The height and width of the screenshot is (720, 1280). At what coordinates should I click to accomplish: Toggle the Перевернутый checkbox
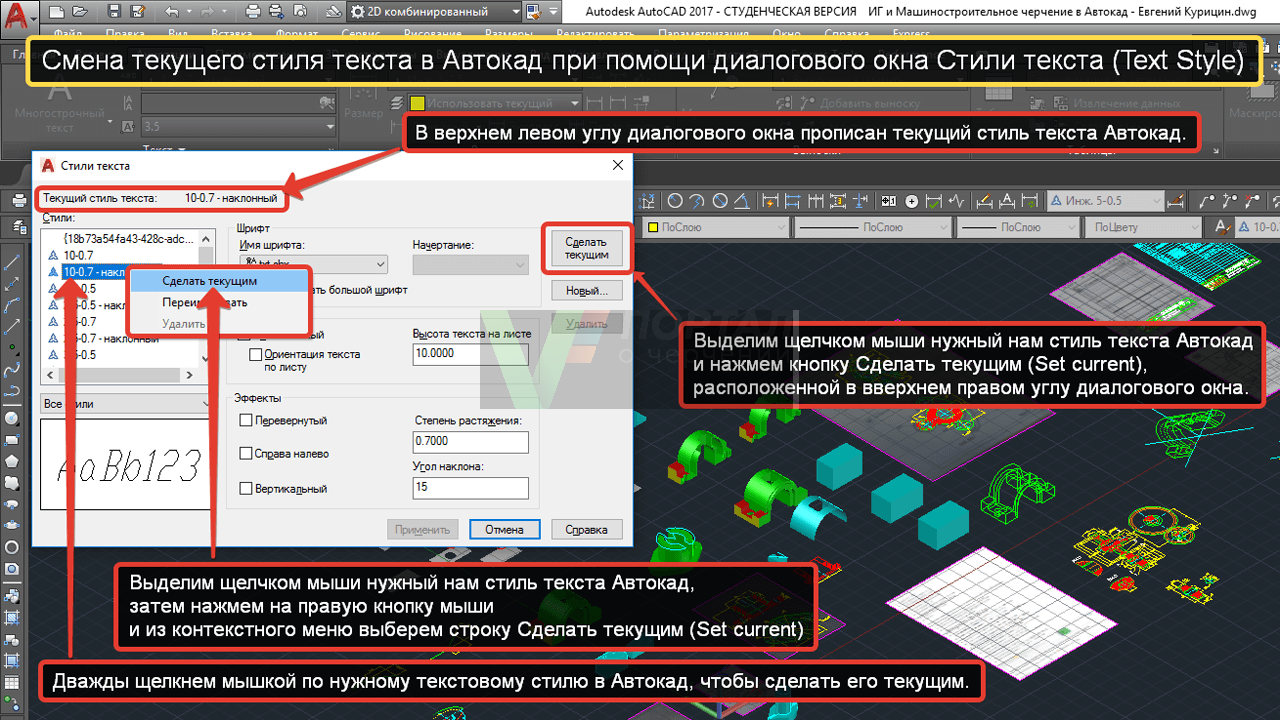(x=247, y=421)
